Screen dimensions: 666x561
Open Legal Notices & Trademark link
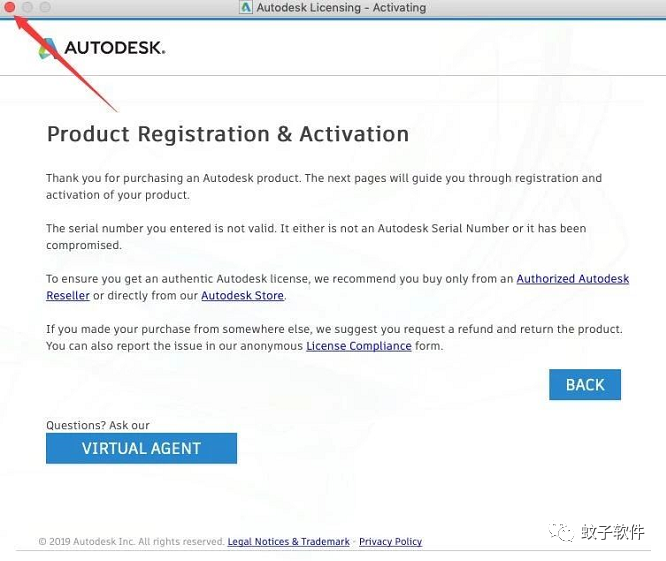point(288,541)
